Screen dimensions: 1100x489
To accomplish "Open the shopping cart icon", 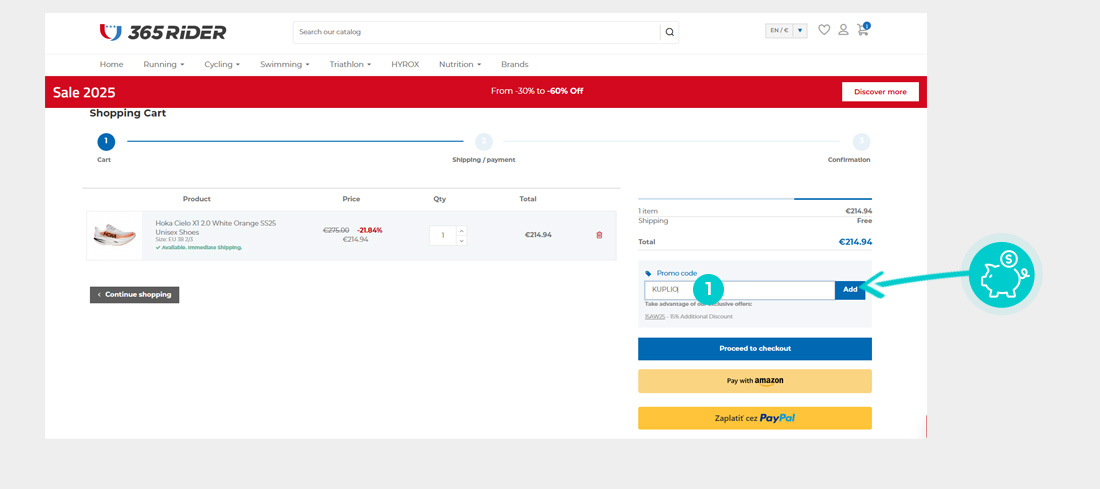I will pyautogui.click(x=862, y=30).
